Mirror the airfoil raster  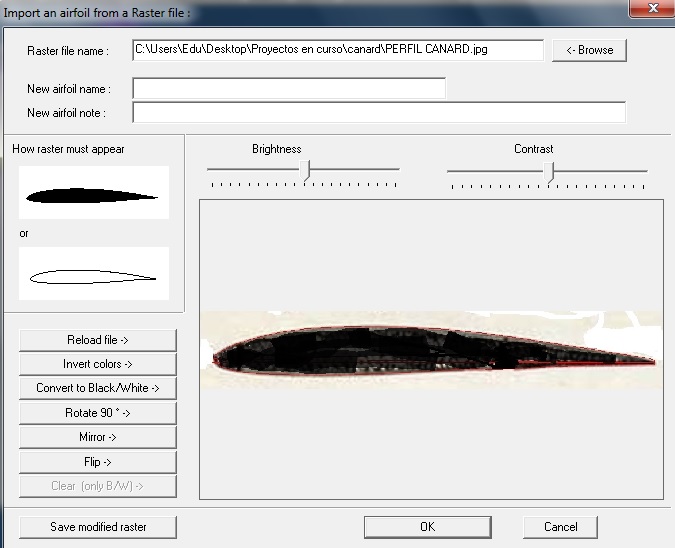coord(98,437)
